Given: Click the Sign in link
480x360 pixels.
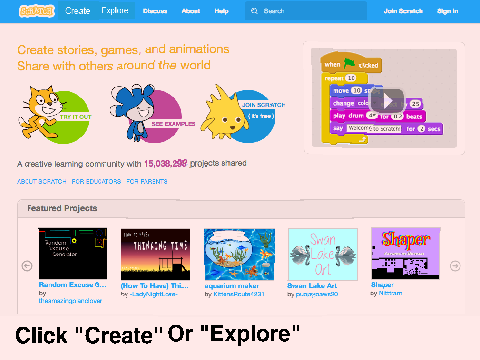Looking at the screenshot, I should click(x=448, y=11).
